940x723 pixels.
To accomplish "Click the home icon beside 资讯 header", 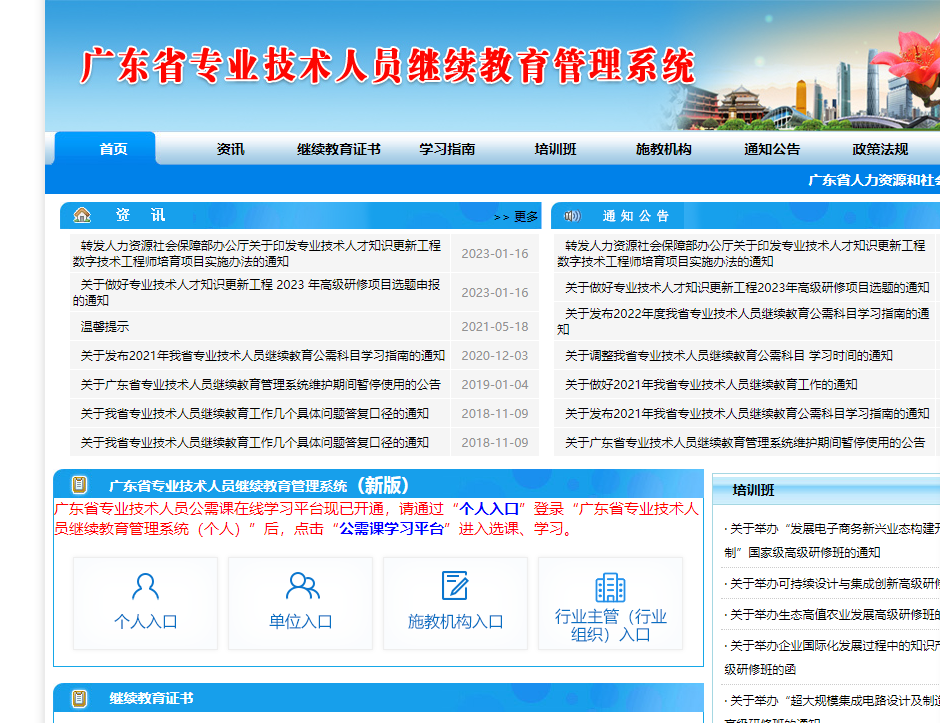I will pyautogui.click(x=82, y=216).
